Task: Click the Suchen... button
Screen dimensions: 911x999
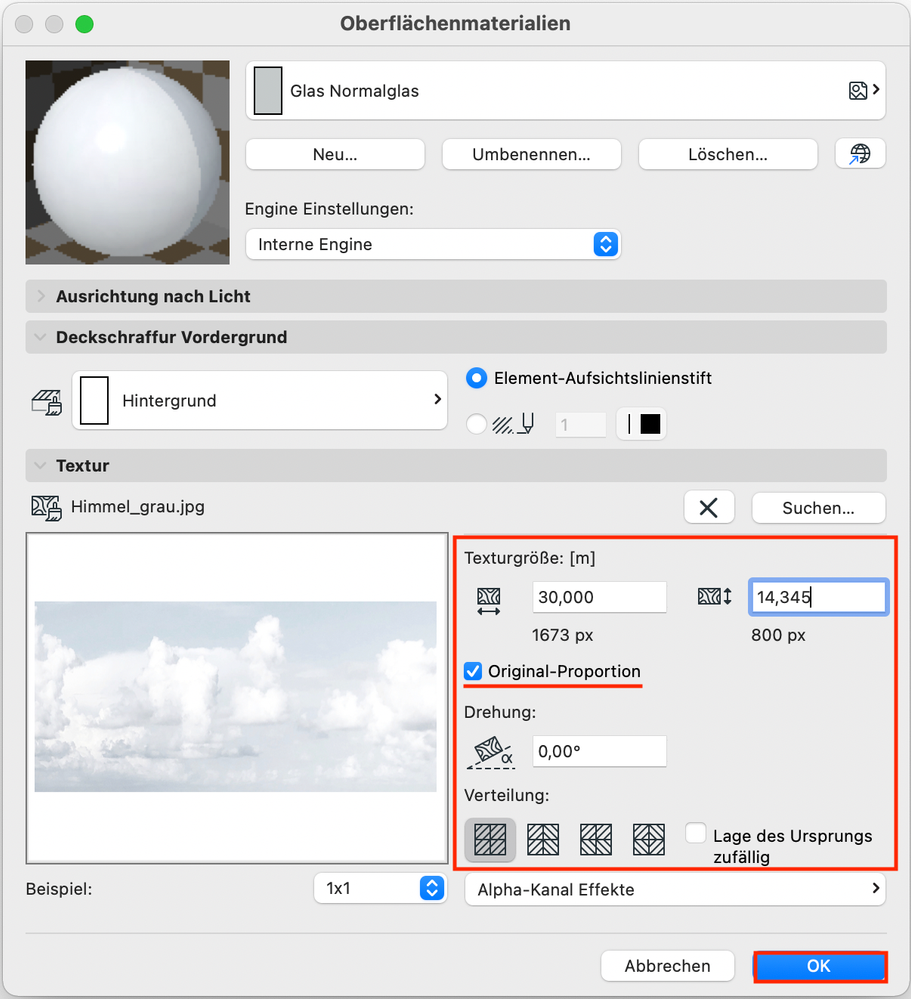Action: click(819, 508)
